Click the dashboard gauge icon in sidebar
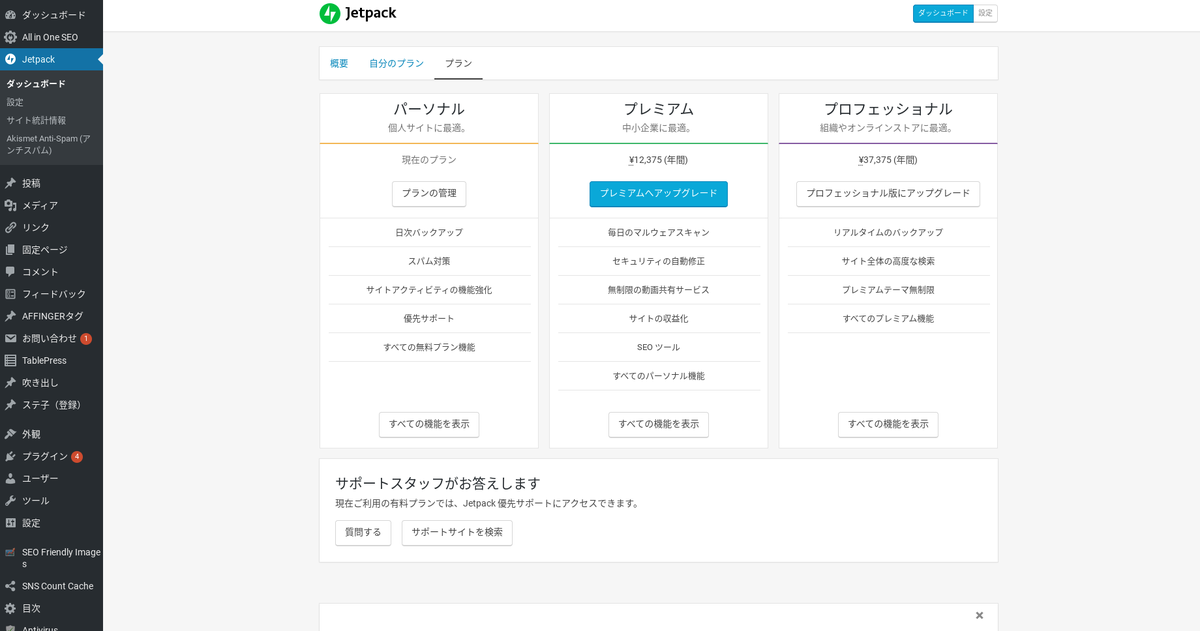The height and width of the screenshot is (631, 1200). pos(11,15)
